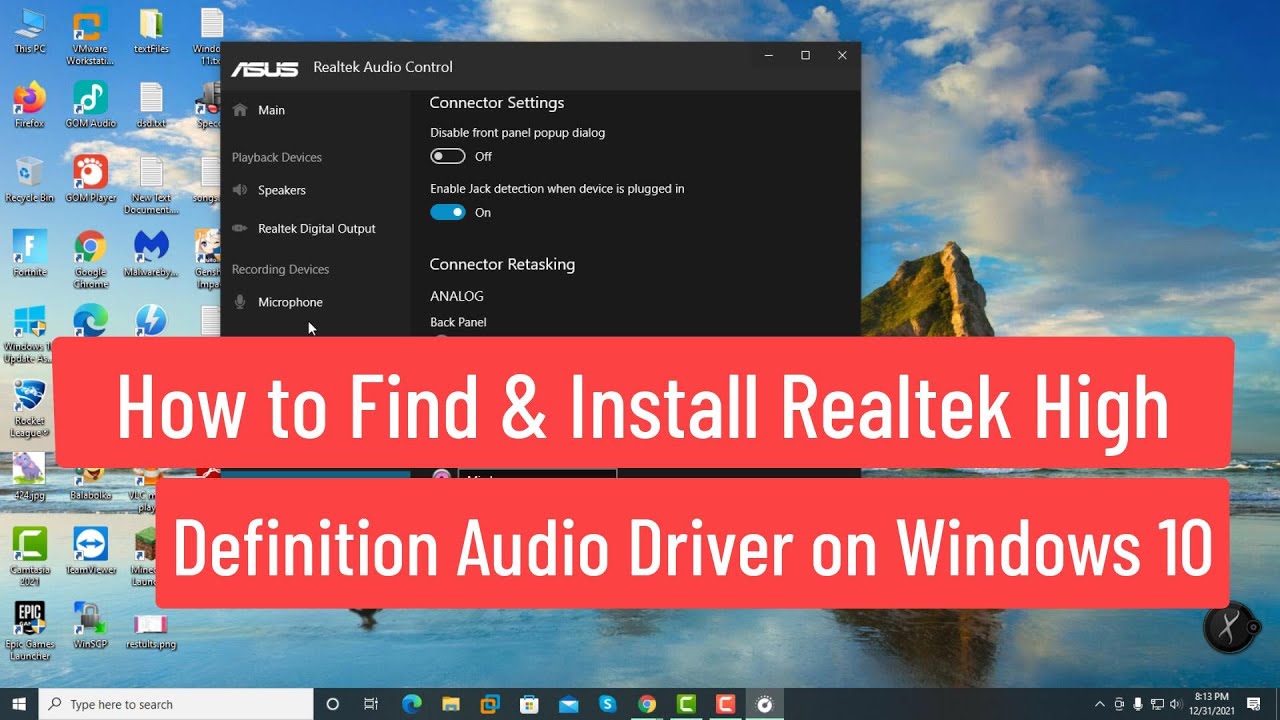
Task: Click the microphone tray icon
Action: [1138, 704]
